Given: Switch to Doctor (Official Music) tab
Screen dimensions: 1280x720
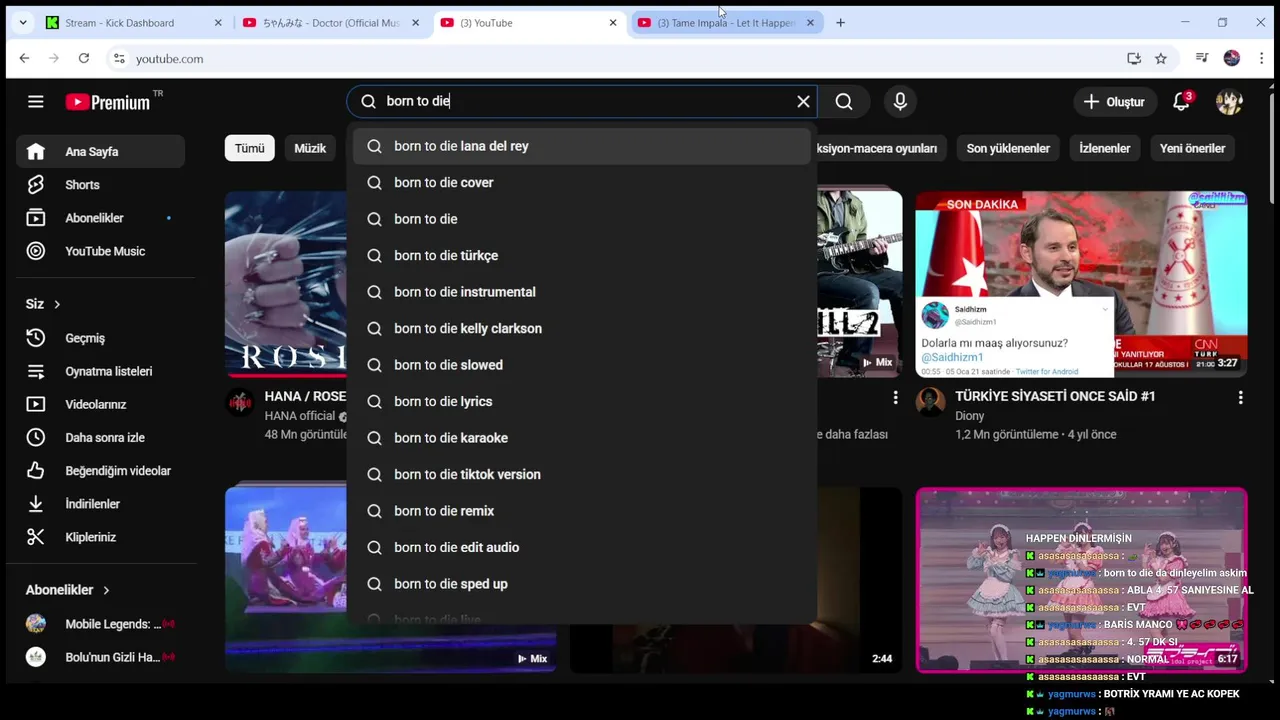Looking at the screenshot, I should coord(331,23).
